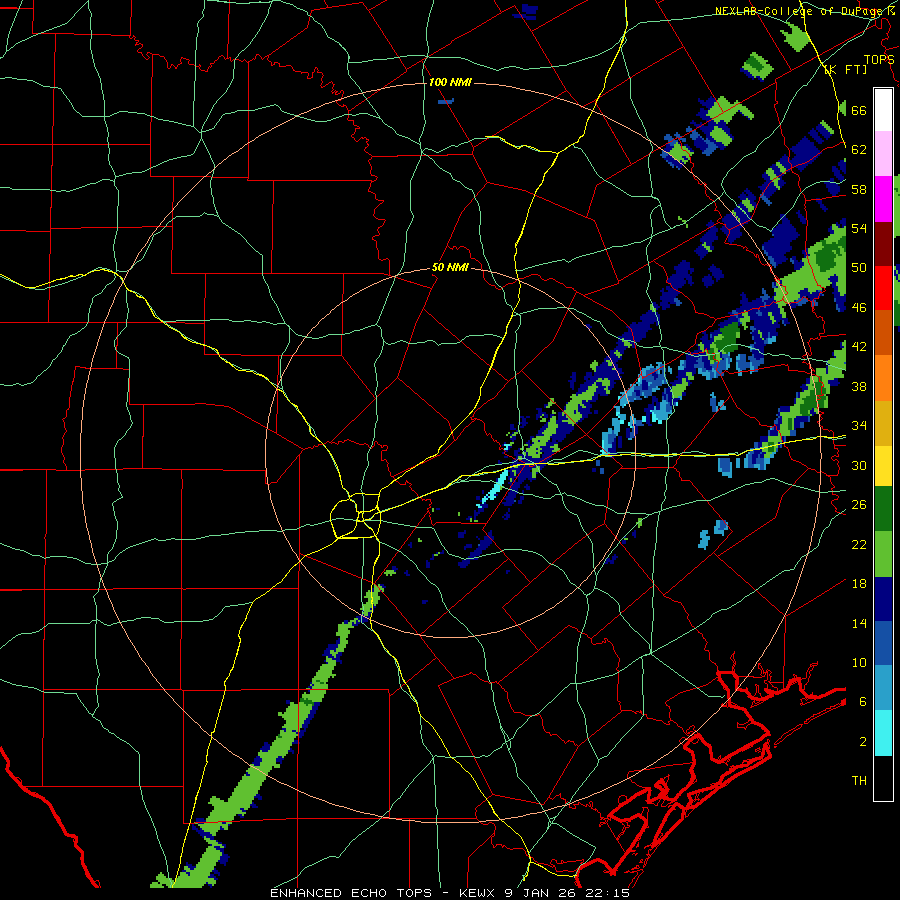Click the 38 value on the legend
This screenshot has height=900, width=900.
[859, 387]
